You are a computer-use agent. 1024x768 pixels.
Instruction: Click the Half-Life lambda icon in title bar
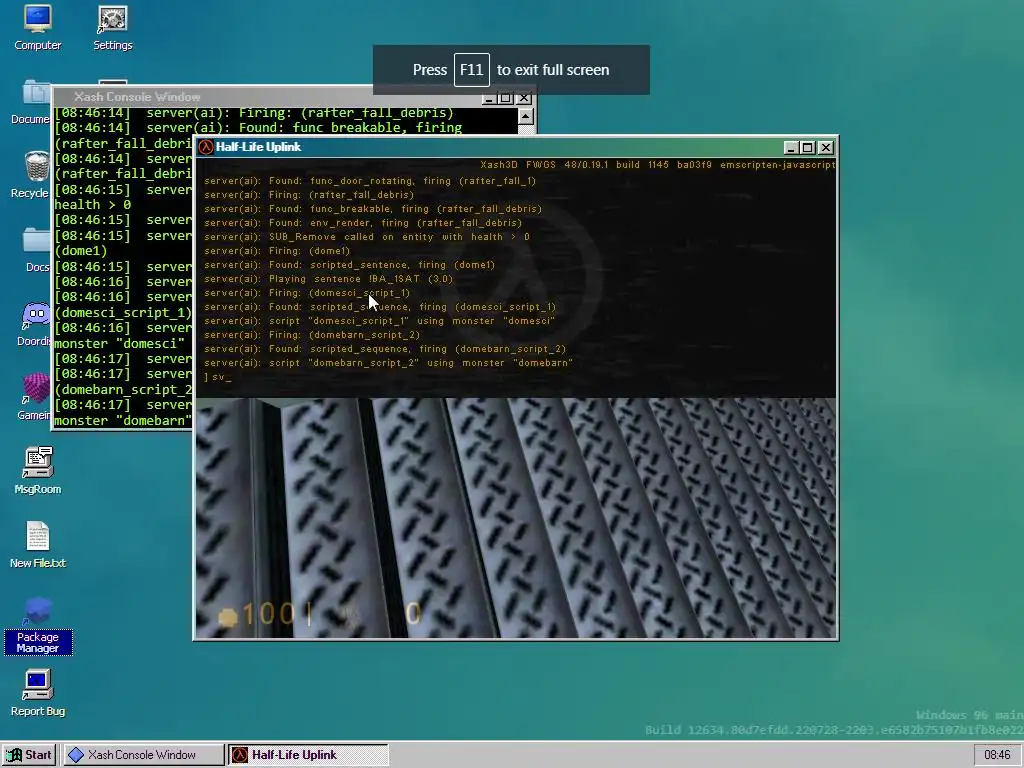point(206,147)
